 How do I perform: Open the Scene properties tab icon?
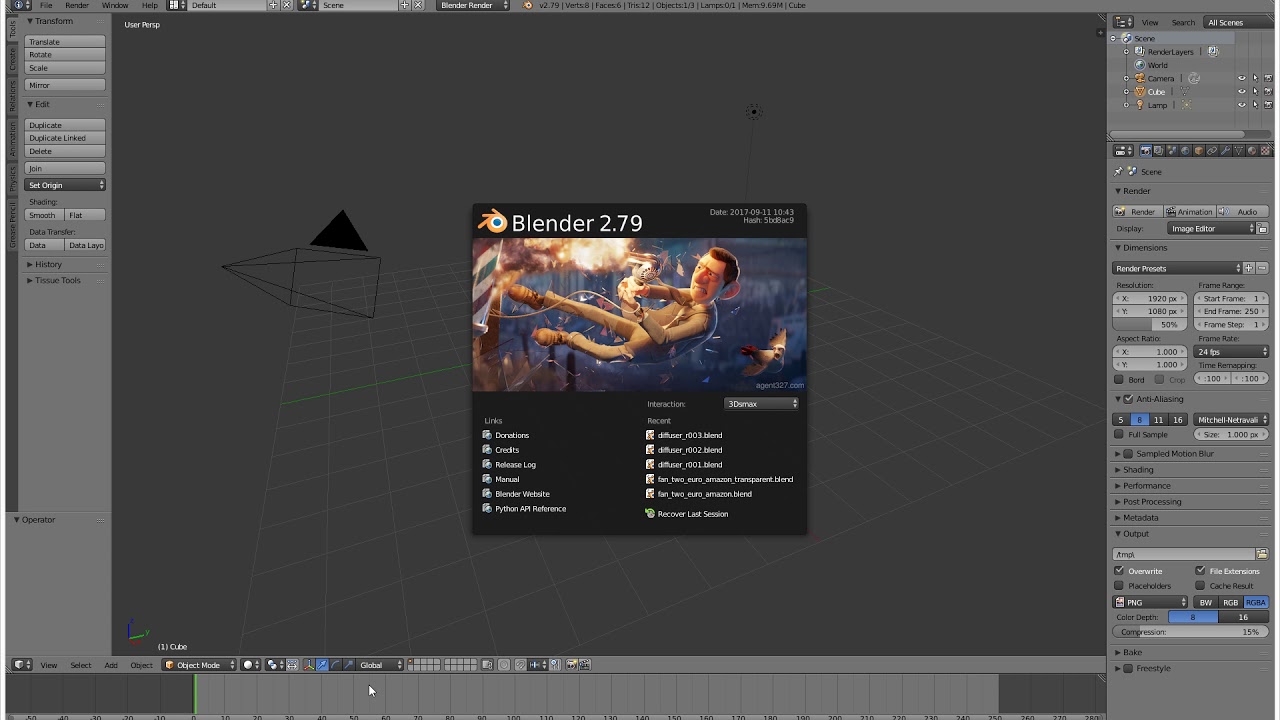click(1172, 151)
